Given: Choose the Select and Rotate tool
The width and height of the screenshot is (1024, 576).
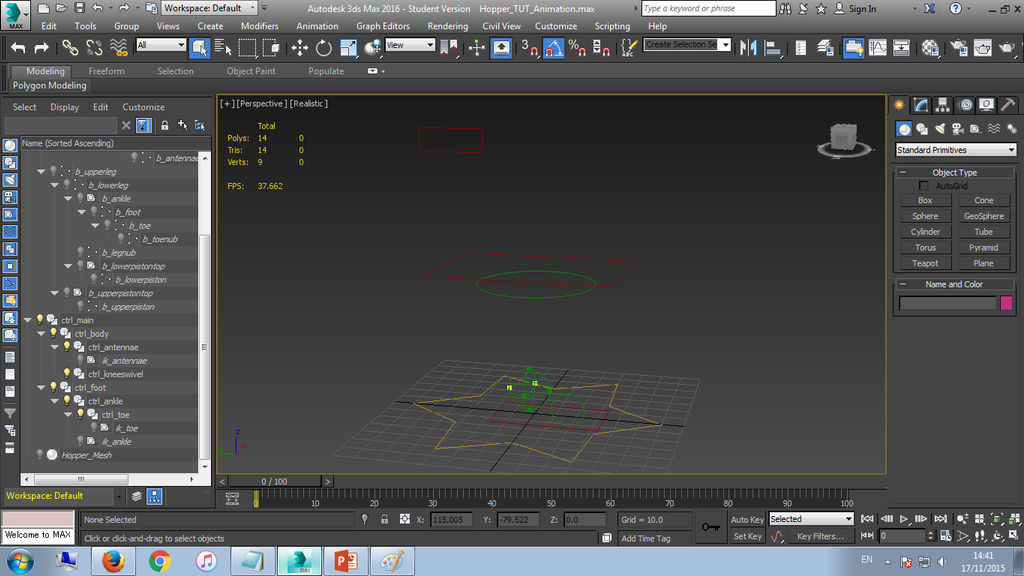Looking at the screenshot, I should [323, 48].
